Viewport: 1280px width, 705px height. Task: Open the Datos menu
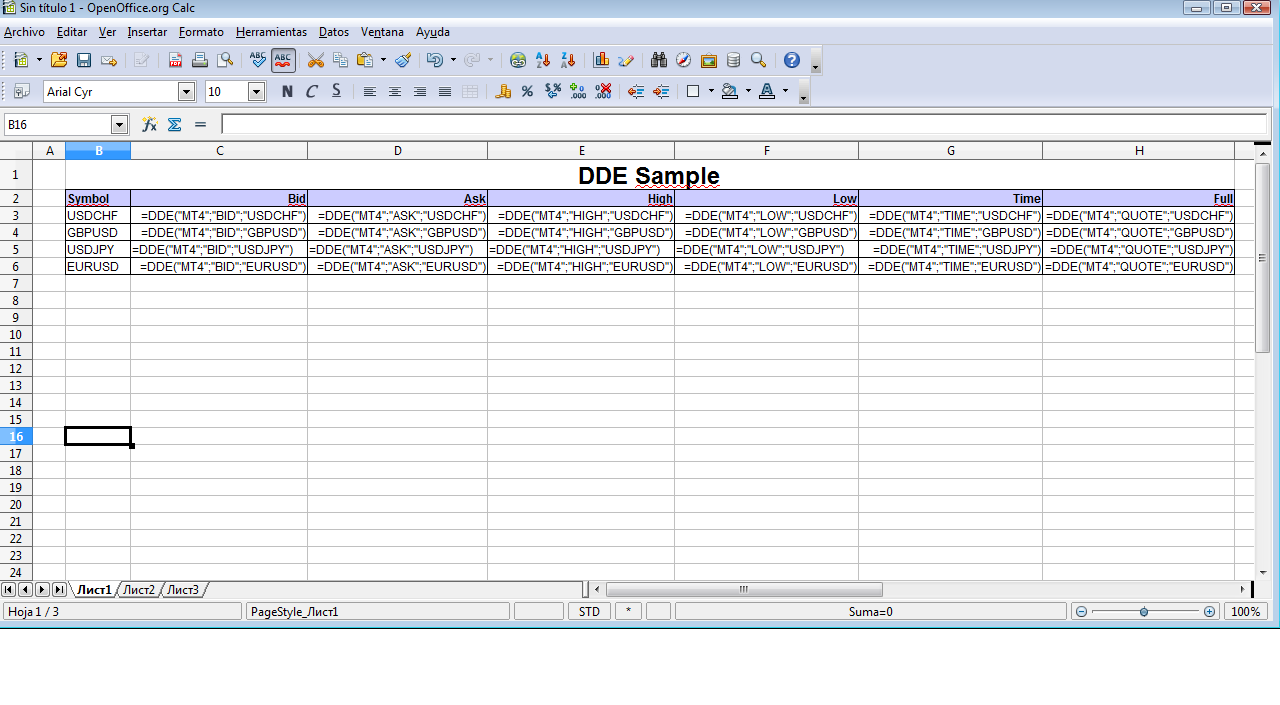click(x=334, y=32)
